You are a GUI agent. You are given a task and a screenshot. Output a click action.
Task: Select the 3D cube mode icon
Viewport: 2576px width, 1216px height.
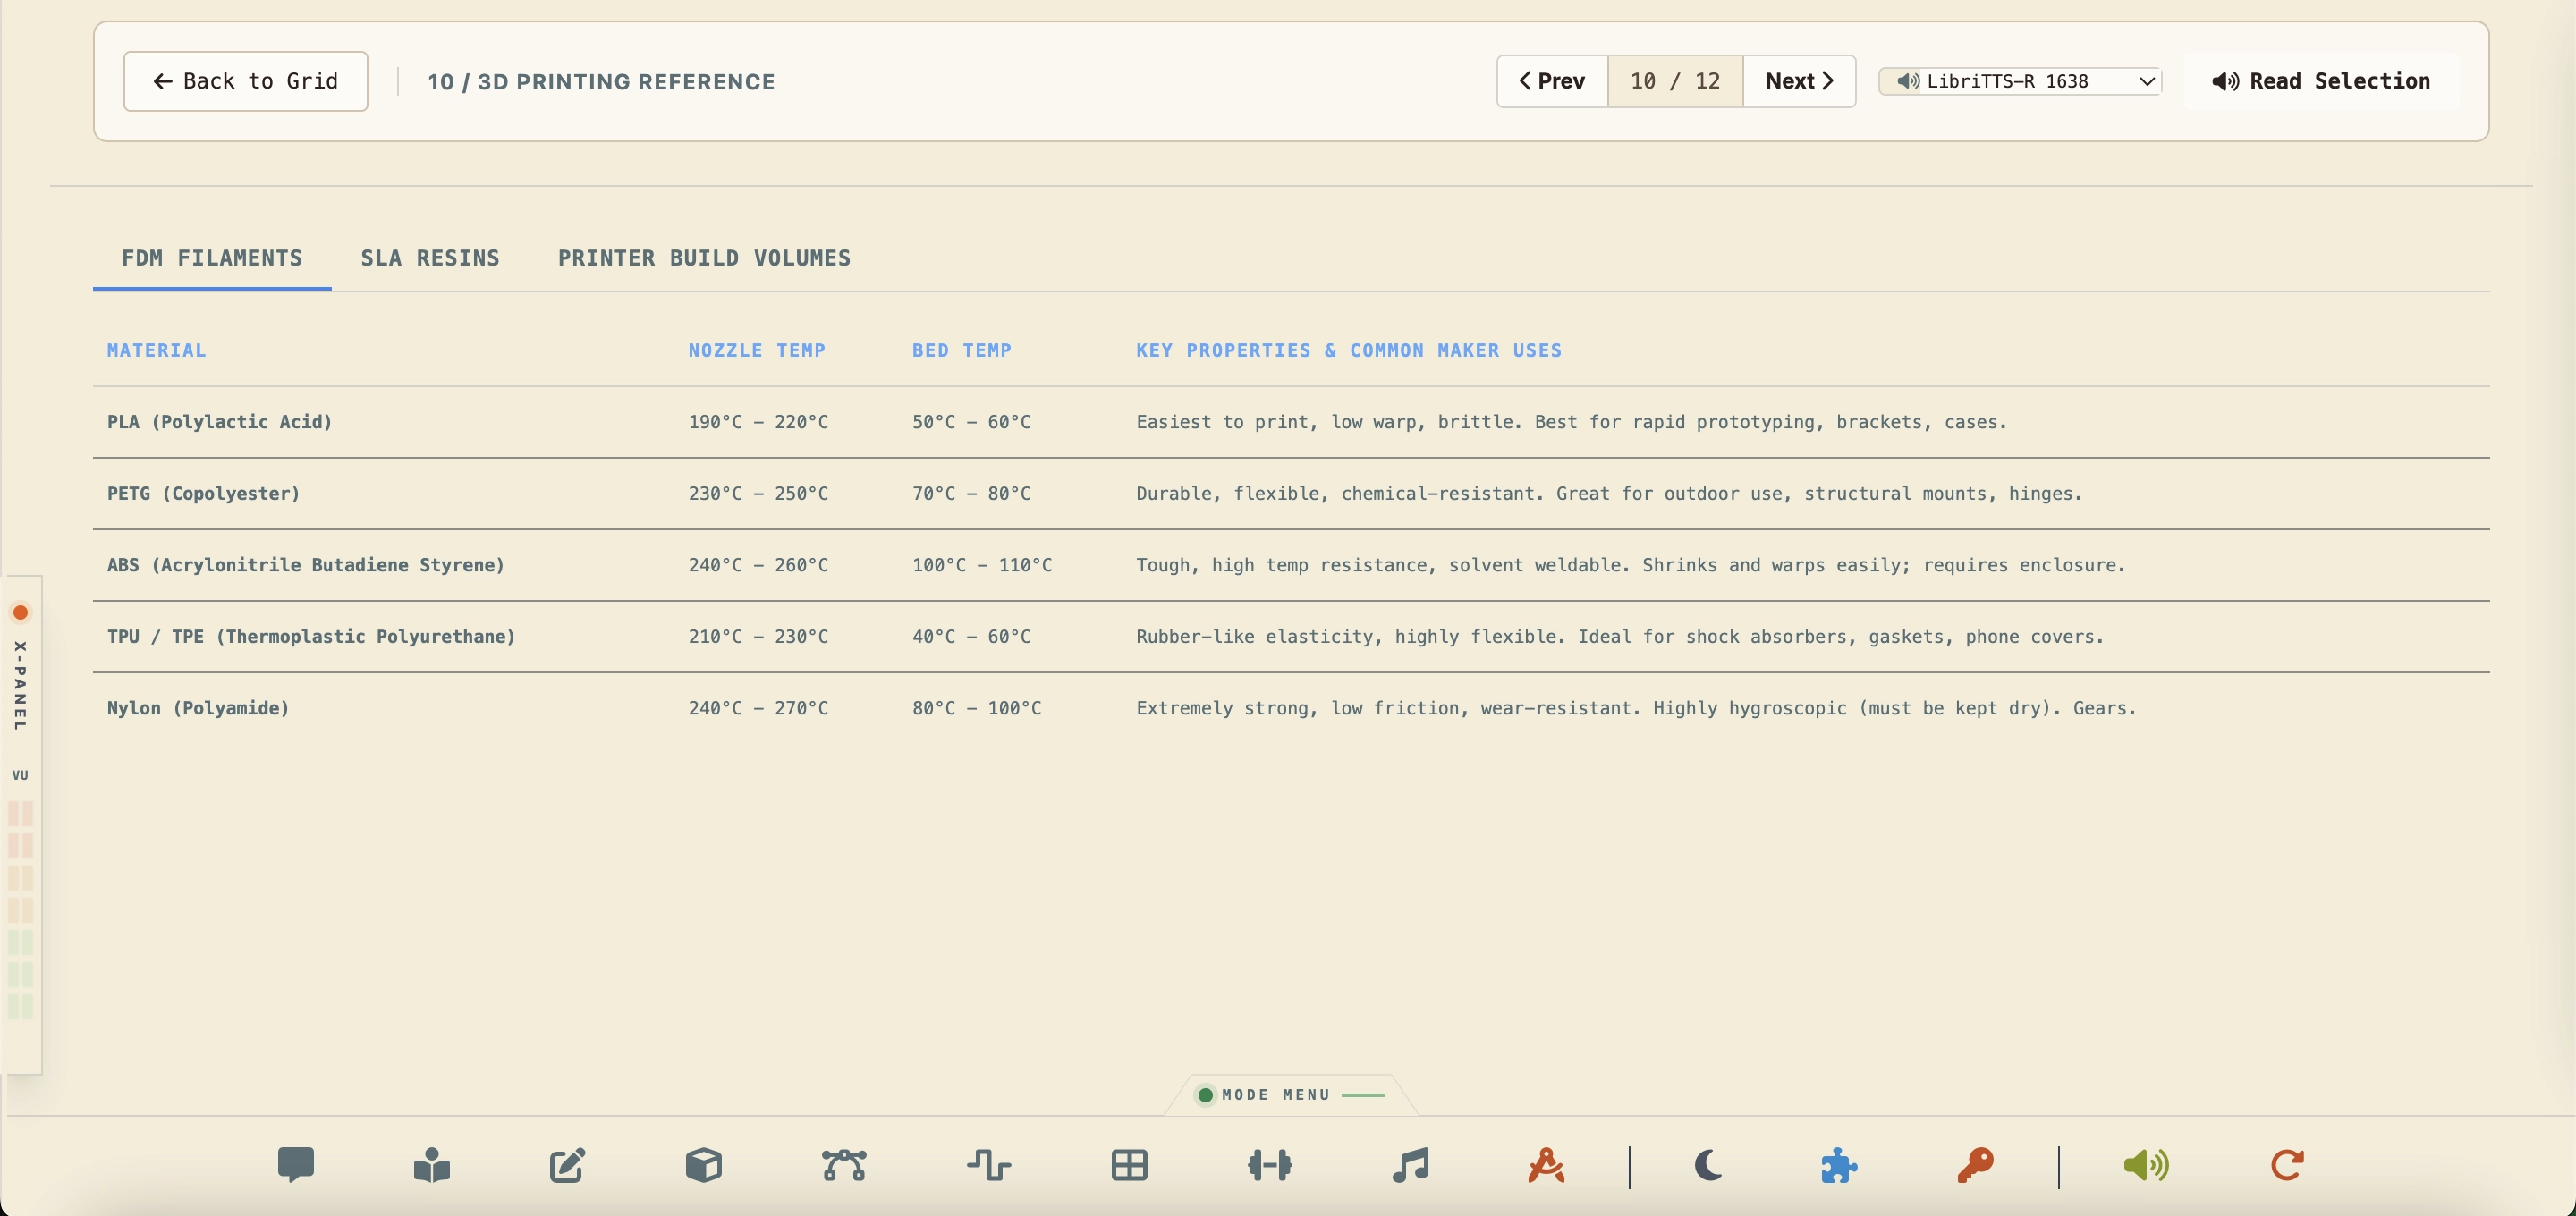coord(704,1165)
